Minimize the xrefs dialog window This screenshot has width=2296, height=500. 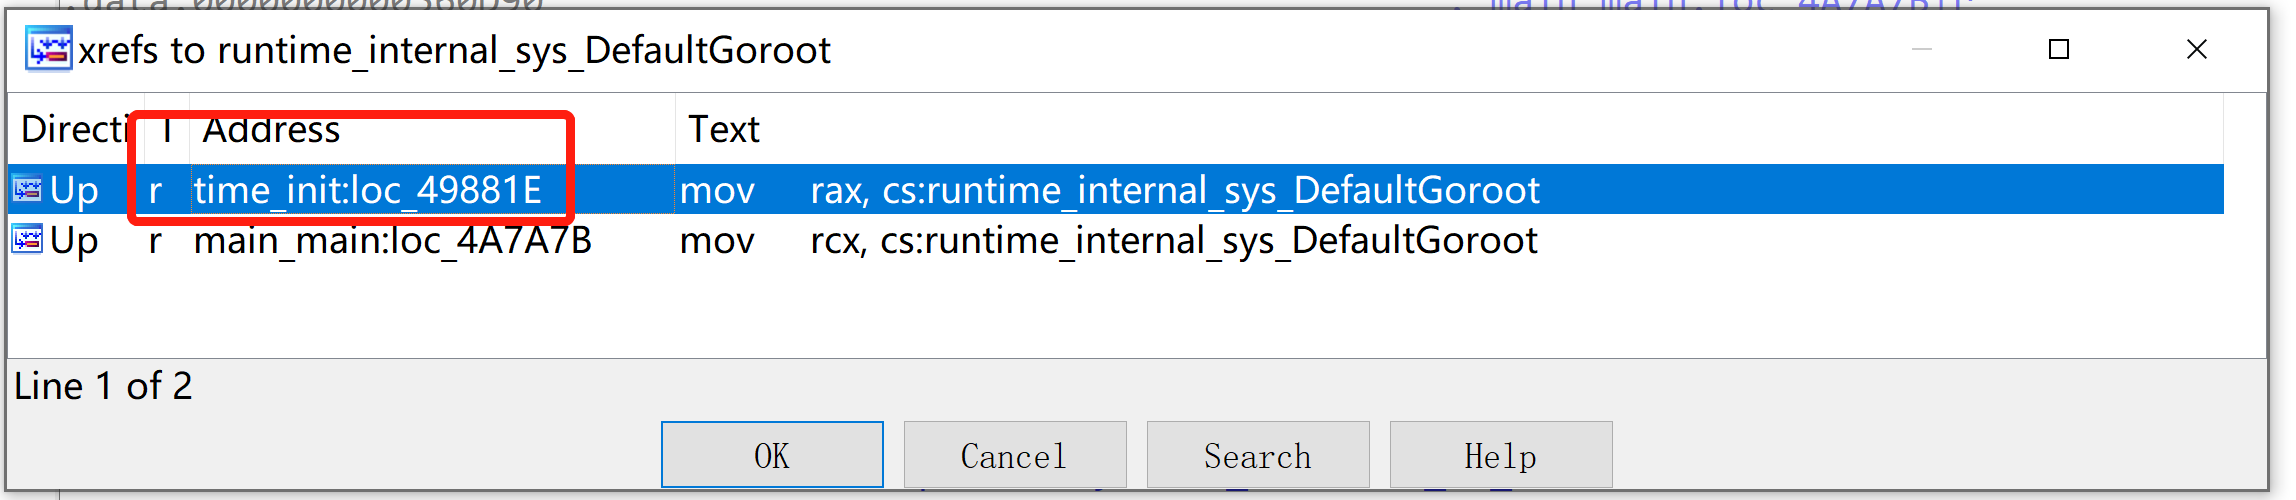(1922, 49)
